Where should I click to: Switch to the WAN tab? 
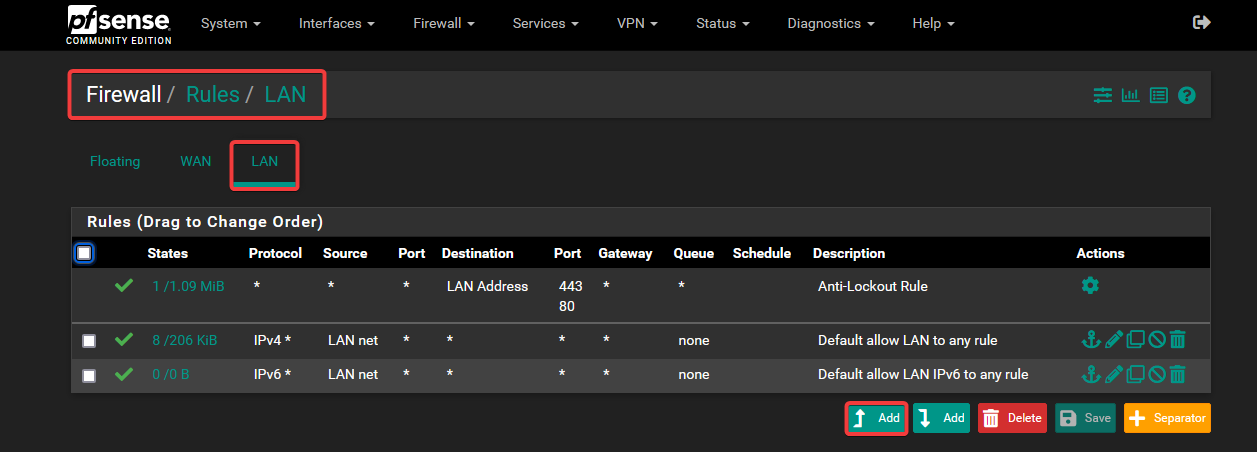[196, 161]
